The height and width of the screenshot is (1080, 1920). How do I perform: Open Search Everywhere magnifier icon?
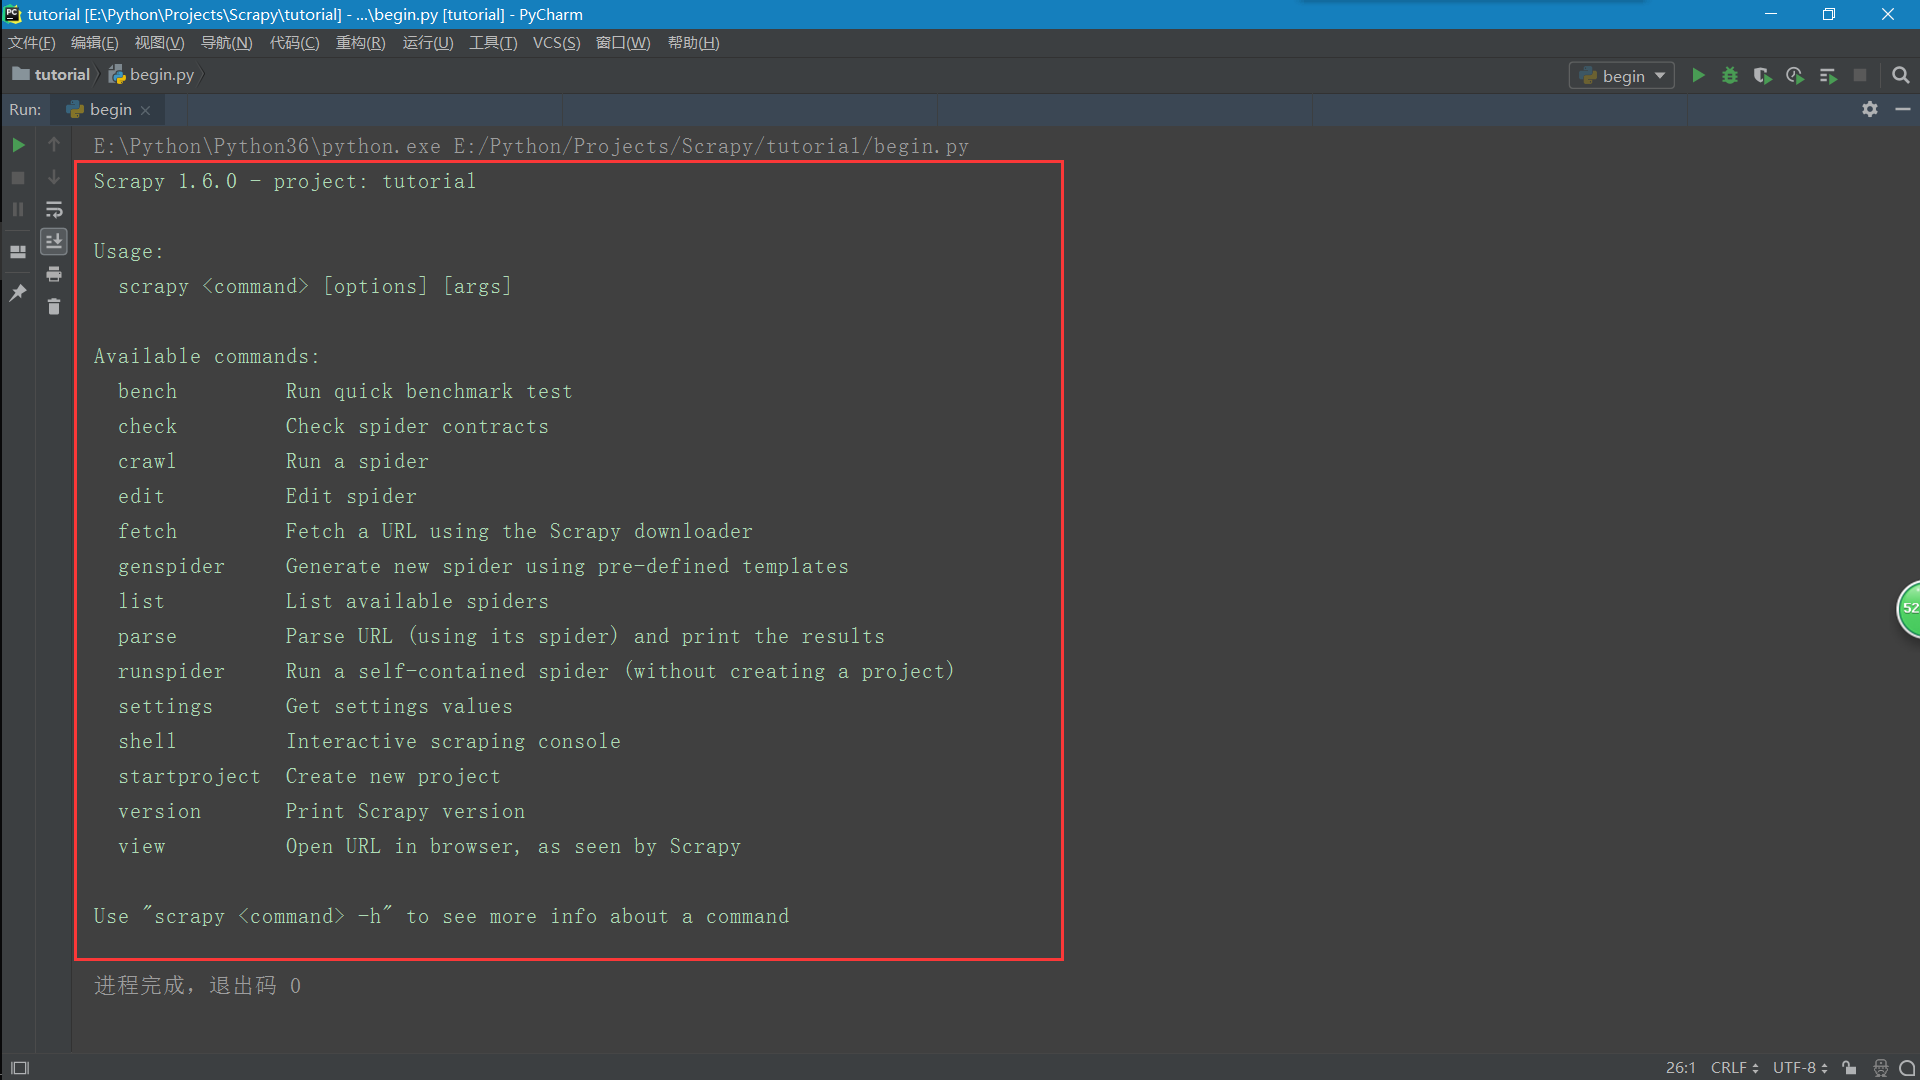click(1901, 75)
